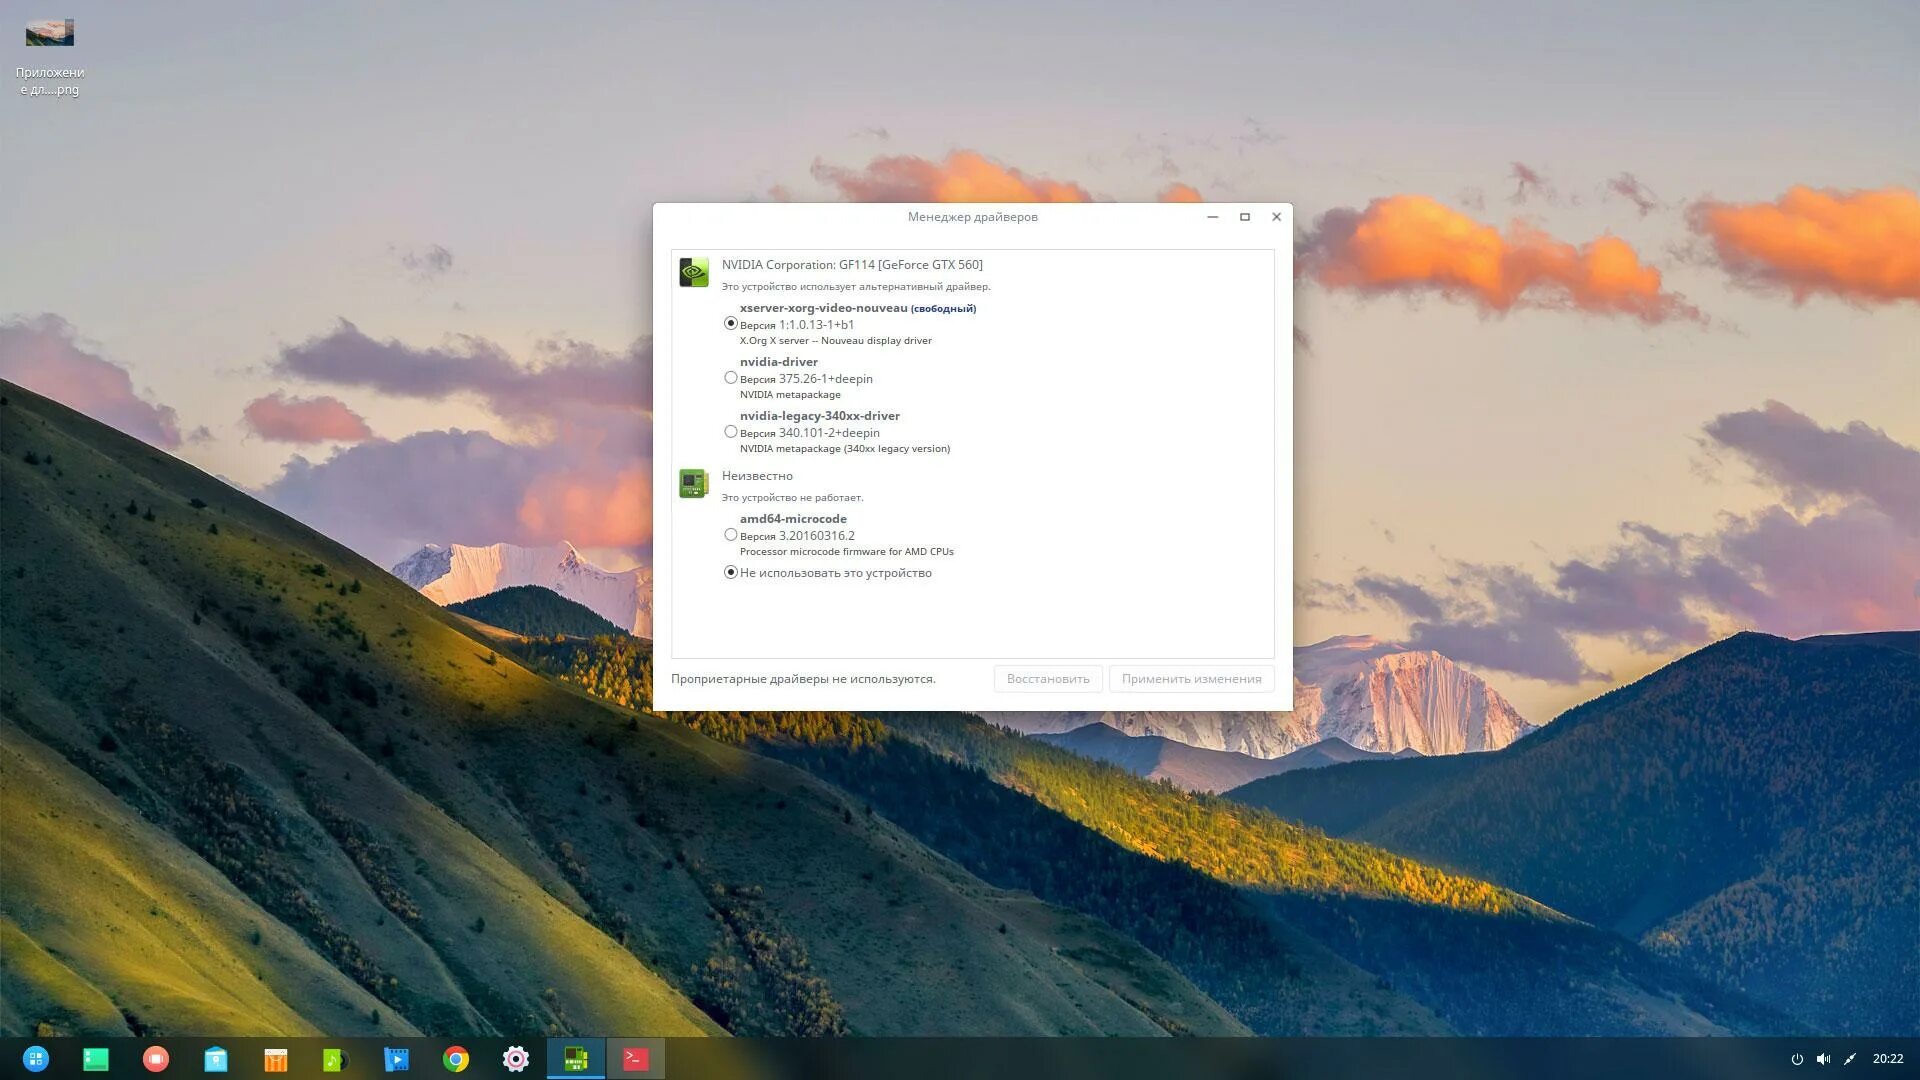This screenshot has width=1920, height=1080.
Task: Open Google Chrome from the dock
Action: coord(456,1059)
